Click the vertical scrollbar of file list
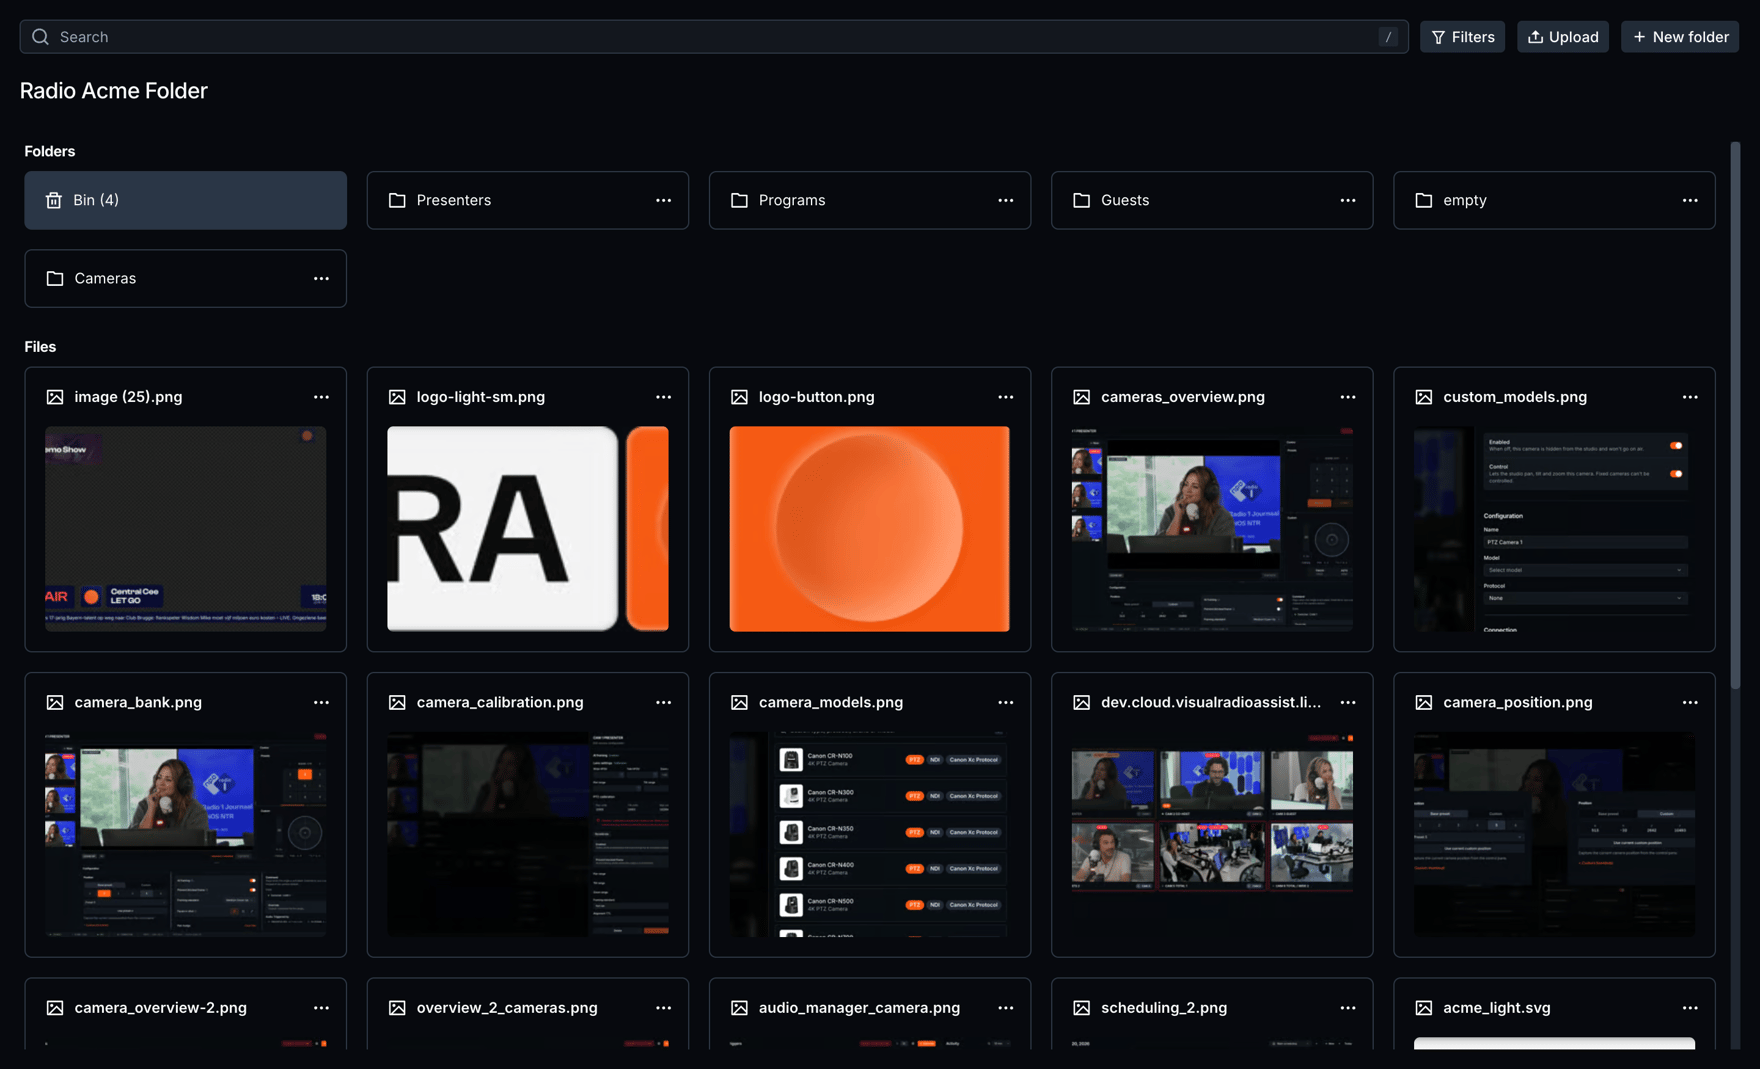Screen dimensions: 1760x1069 point(1735,415)
